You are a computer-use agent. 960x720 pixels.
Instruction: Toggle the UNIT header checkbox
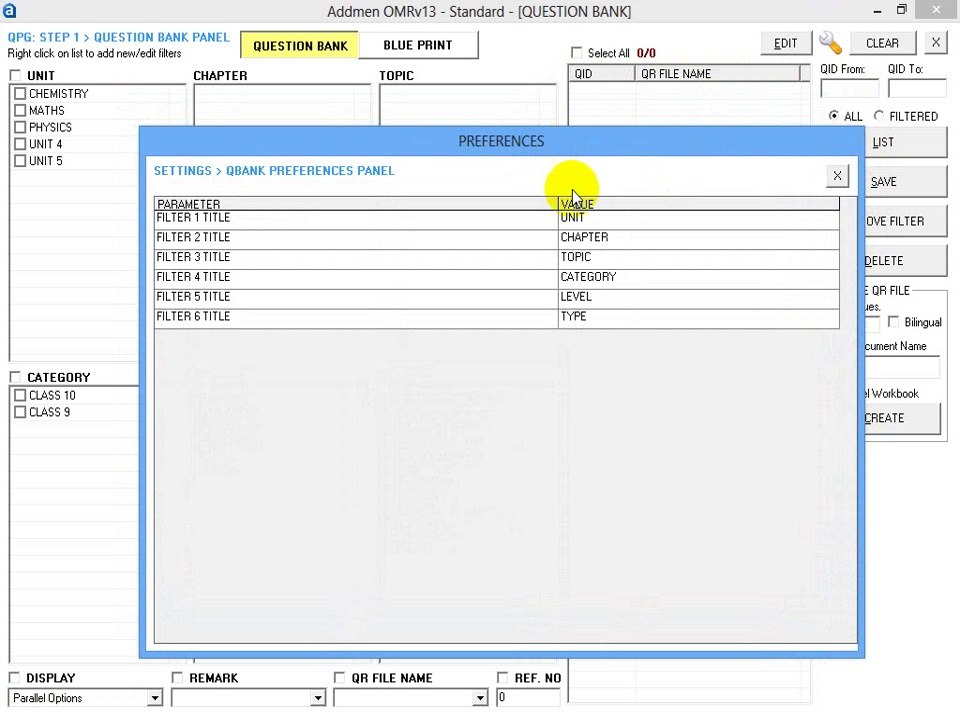point(15,75)
